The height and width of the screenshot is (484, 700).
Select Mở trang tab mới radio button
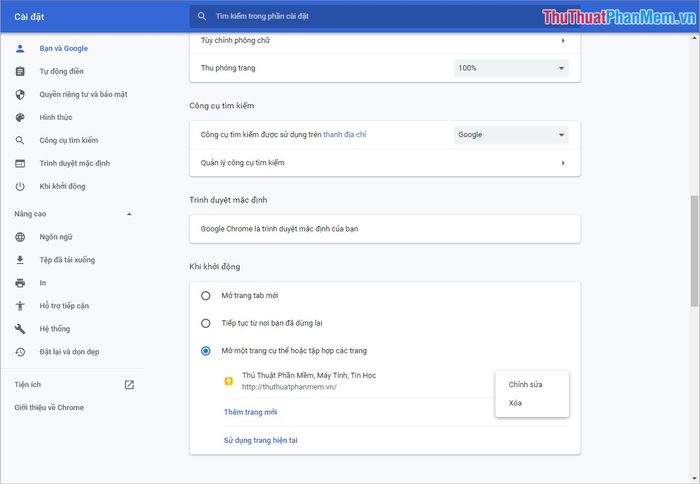[x=205, y=296]
